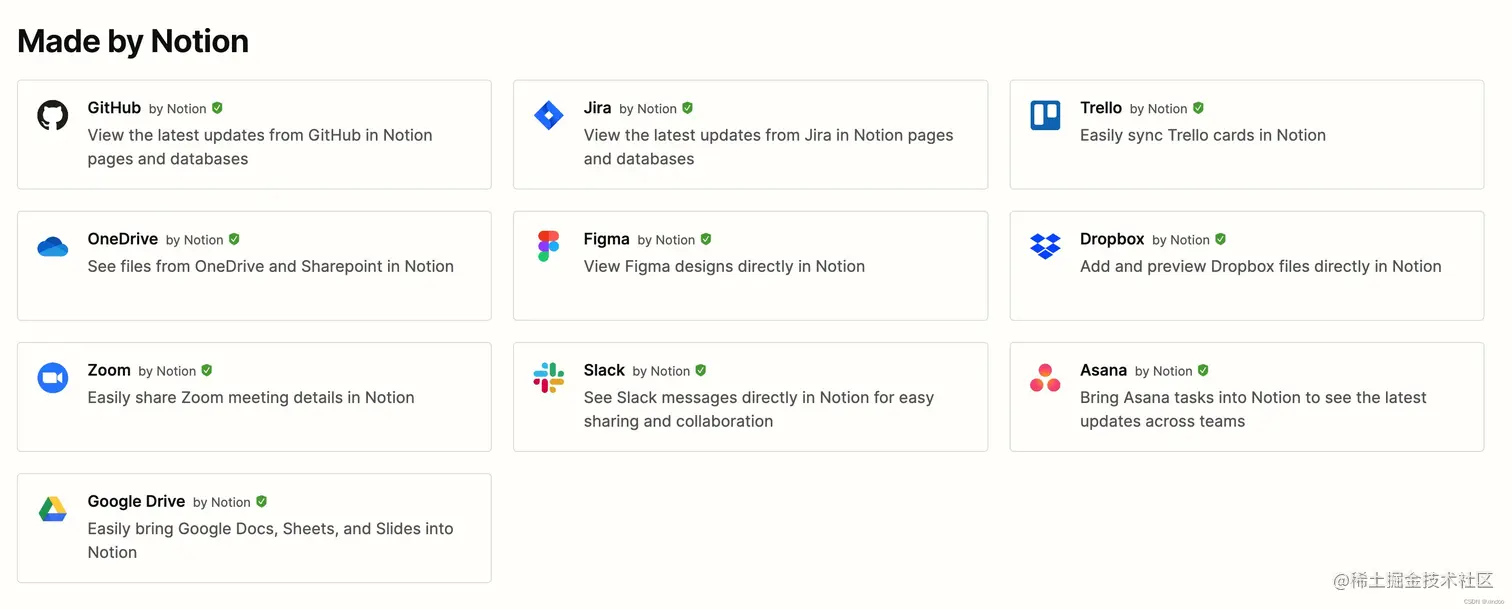Select the Zoom integration title

(x=109, y=370)
